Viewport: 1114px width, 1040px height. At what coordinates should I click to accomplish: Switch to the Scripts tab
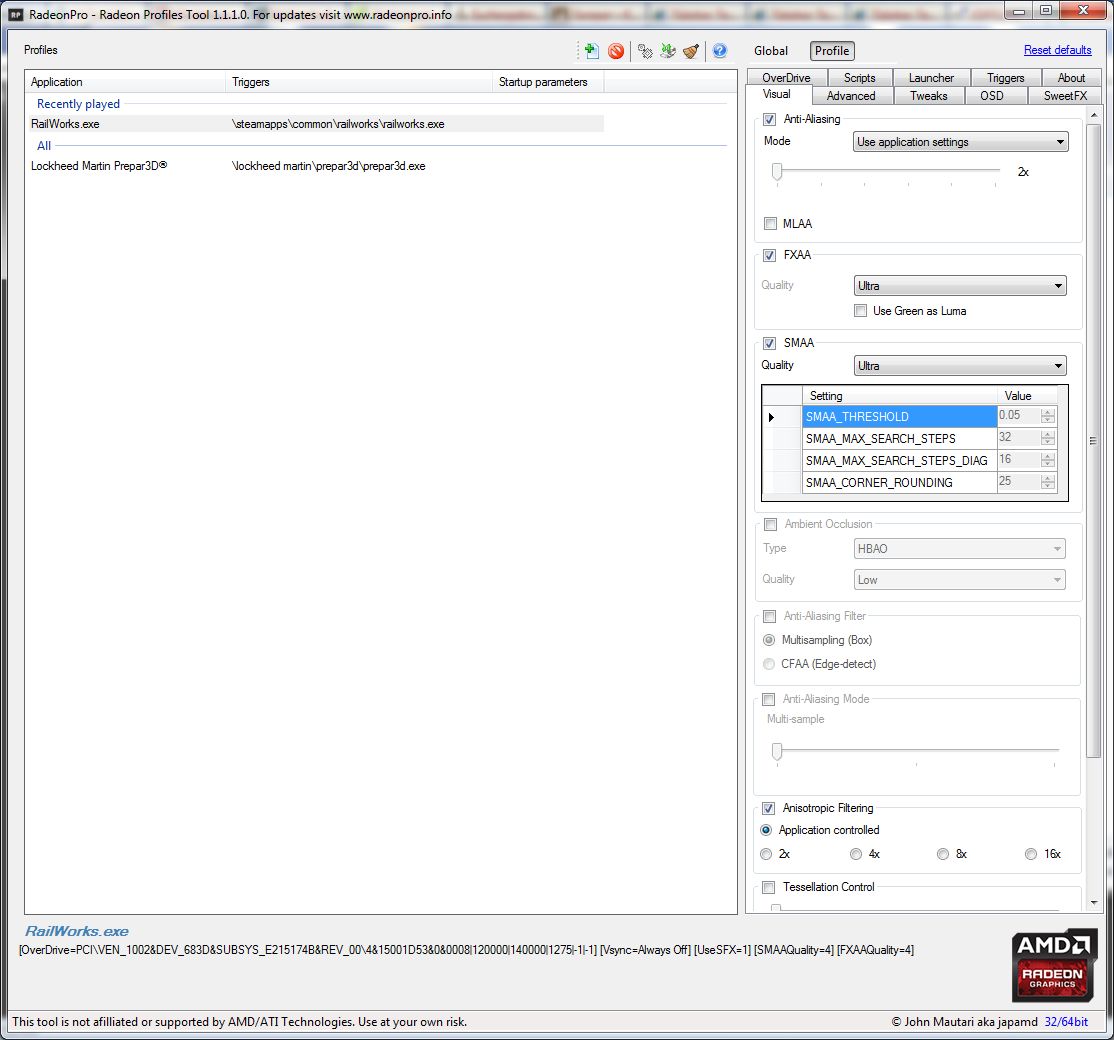(x=860, y=78)
